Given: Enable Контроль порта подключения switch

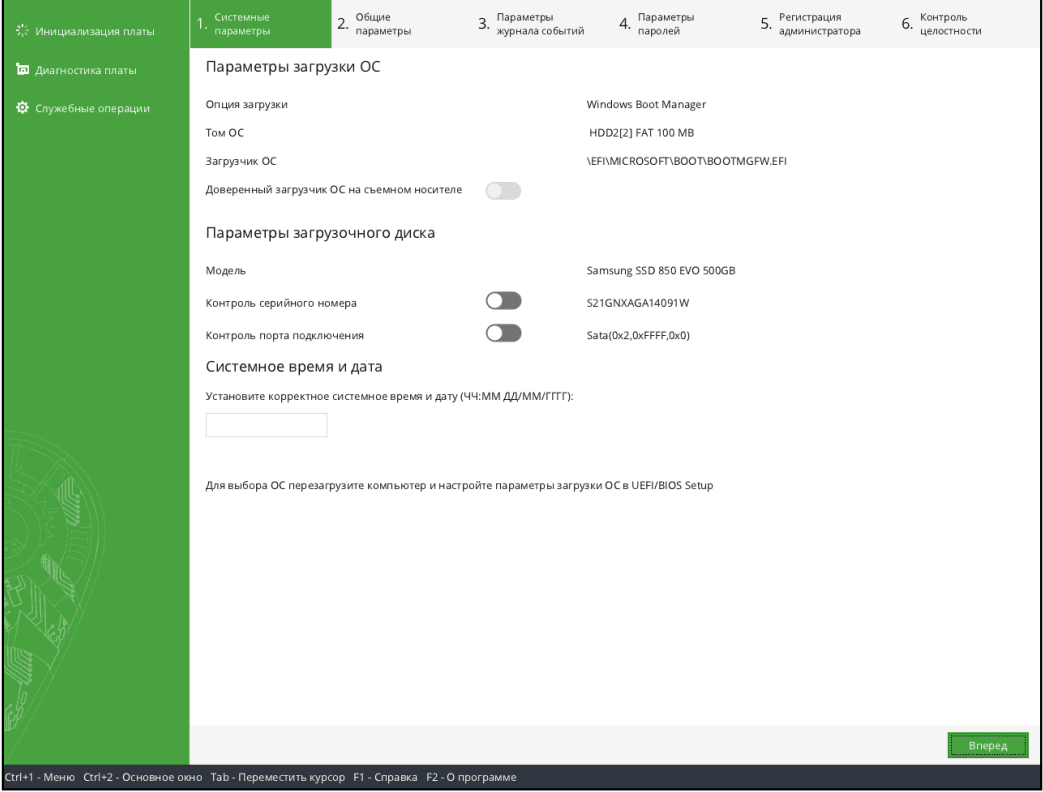Looking at the screenshot, I should [x=504, y=335].
